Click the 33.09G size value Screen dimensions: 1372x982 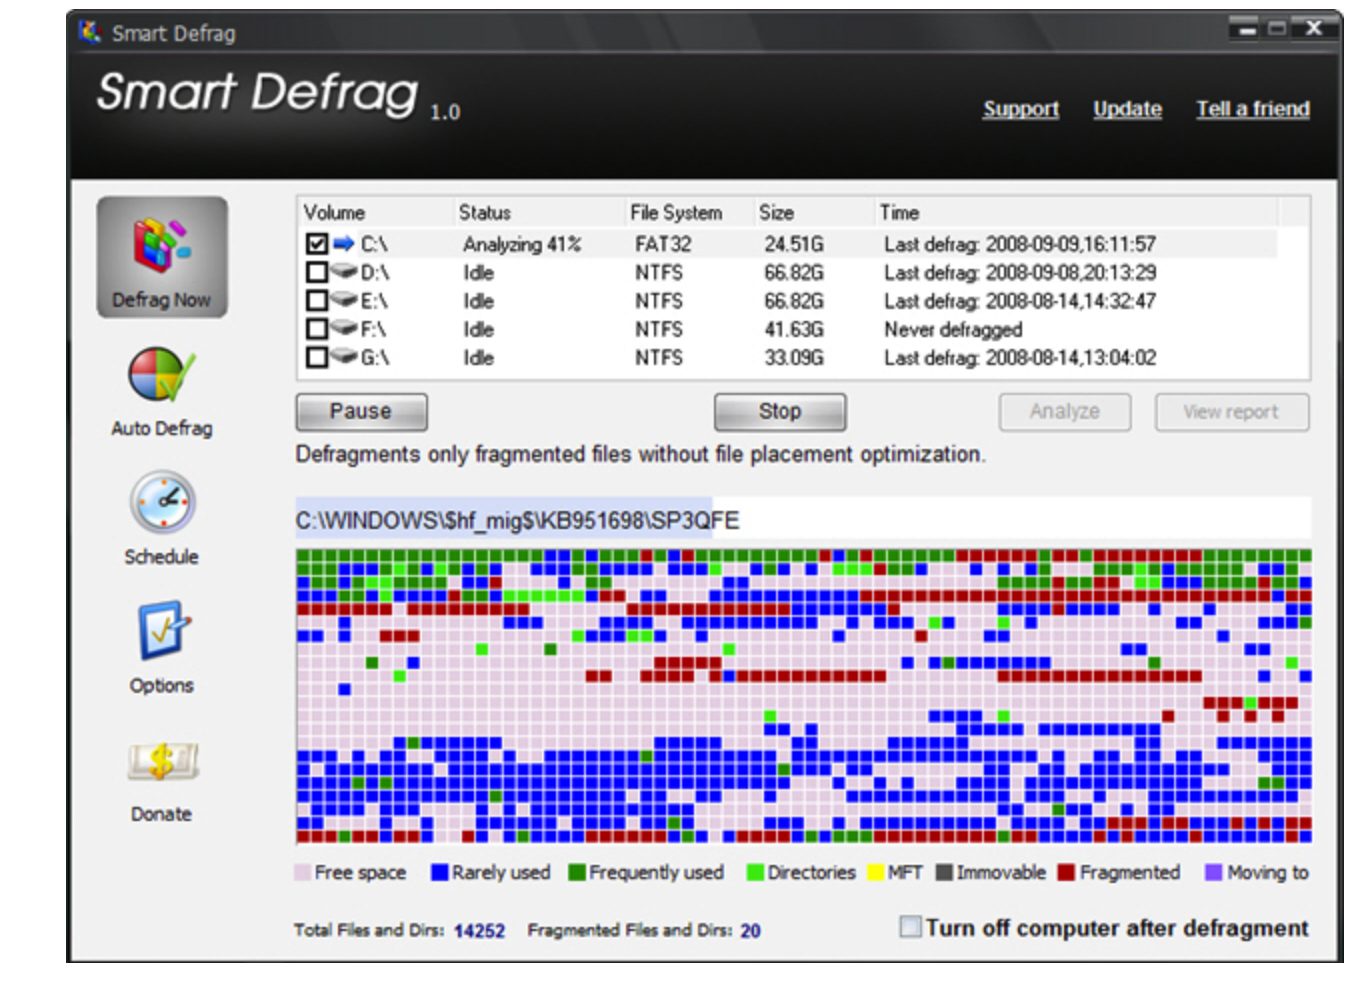794,357
